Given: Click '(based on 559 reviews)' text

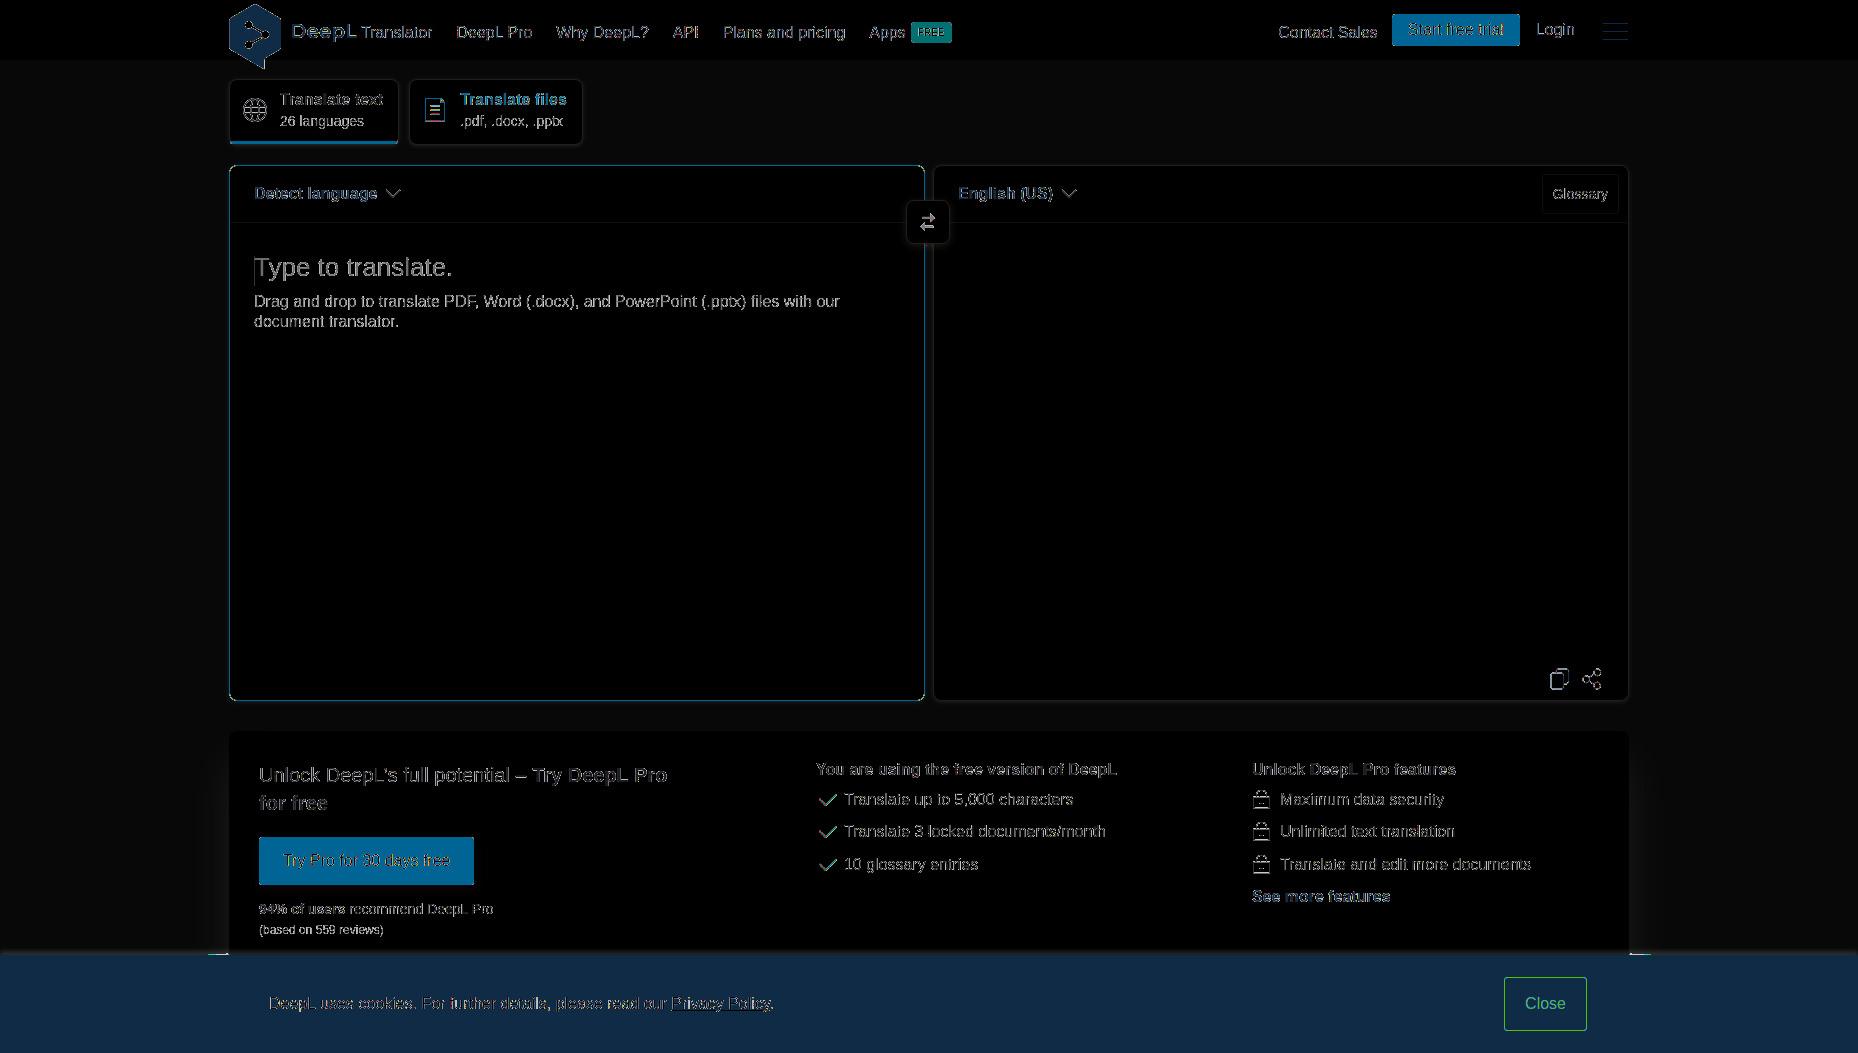Looking at the screenshot, I should pos(321,930).
